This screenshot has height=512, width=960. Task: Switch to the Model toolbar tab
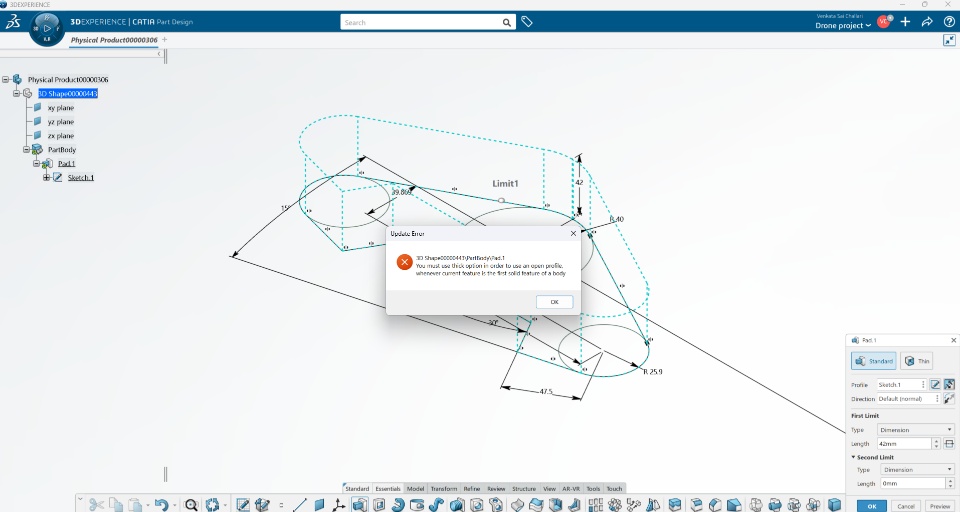pyautogui.click(x=415, y=489)
